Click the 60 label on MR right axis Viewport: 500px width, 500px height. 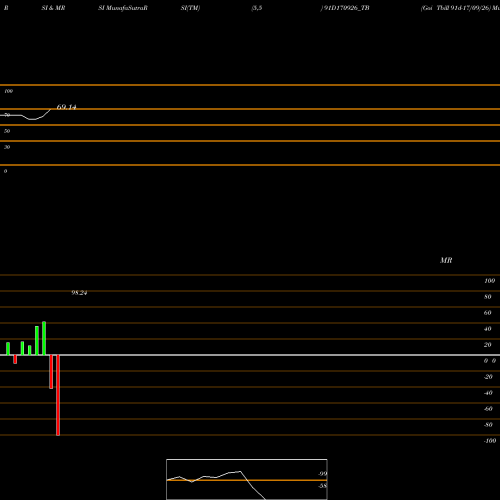coord(488,313)
